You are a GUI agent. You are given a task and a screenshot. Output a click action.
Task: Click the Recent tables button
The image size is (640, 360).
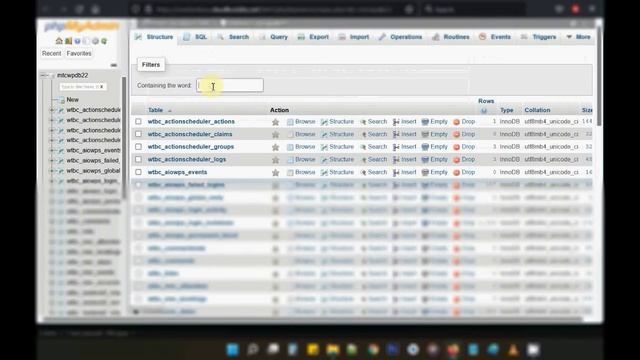pyautogui.click(x=51, y=53)
